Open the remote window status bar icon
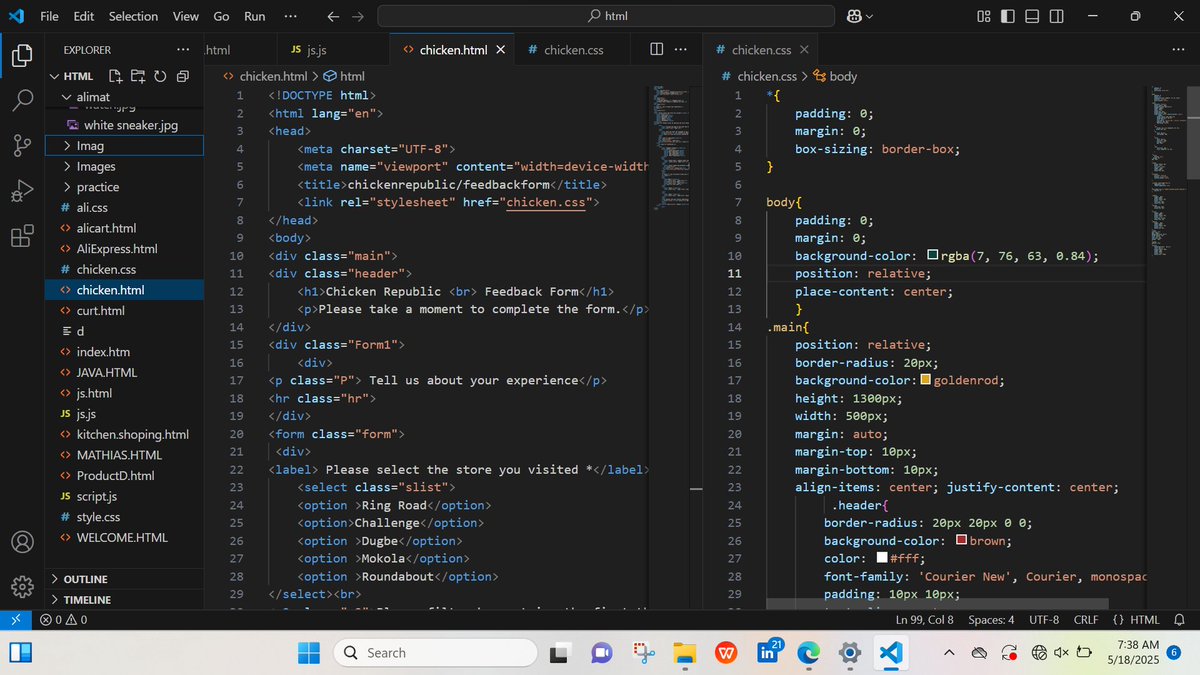Screen dimensions: 1200x675 tap(15, 620)
